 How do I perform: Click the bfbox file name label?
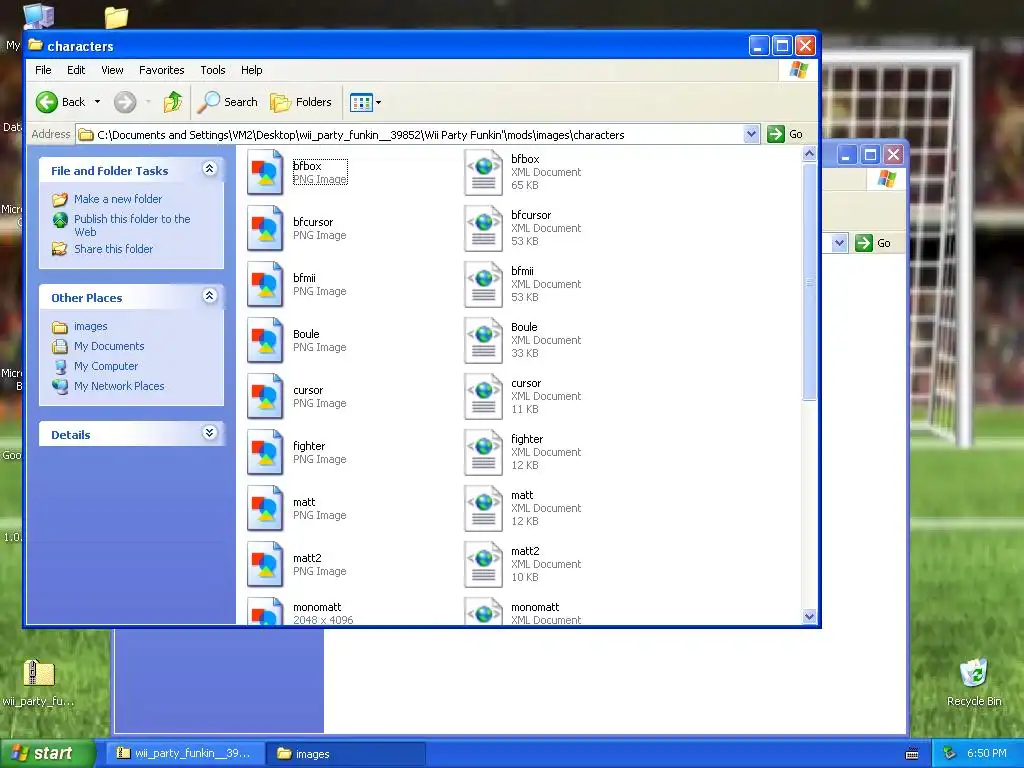tap(307, 167)
